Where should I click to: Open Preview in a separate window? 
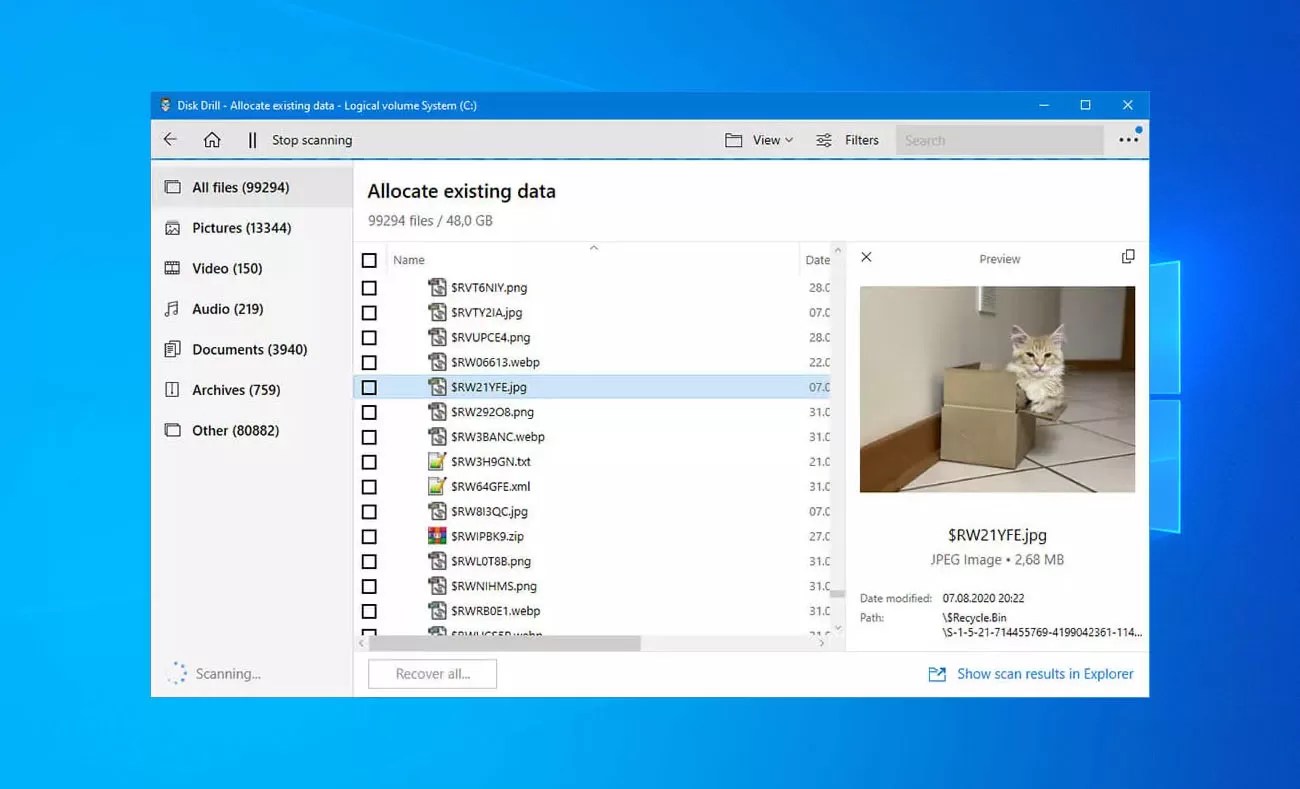[x=1128, y=256]
